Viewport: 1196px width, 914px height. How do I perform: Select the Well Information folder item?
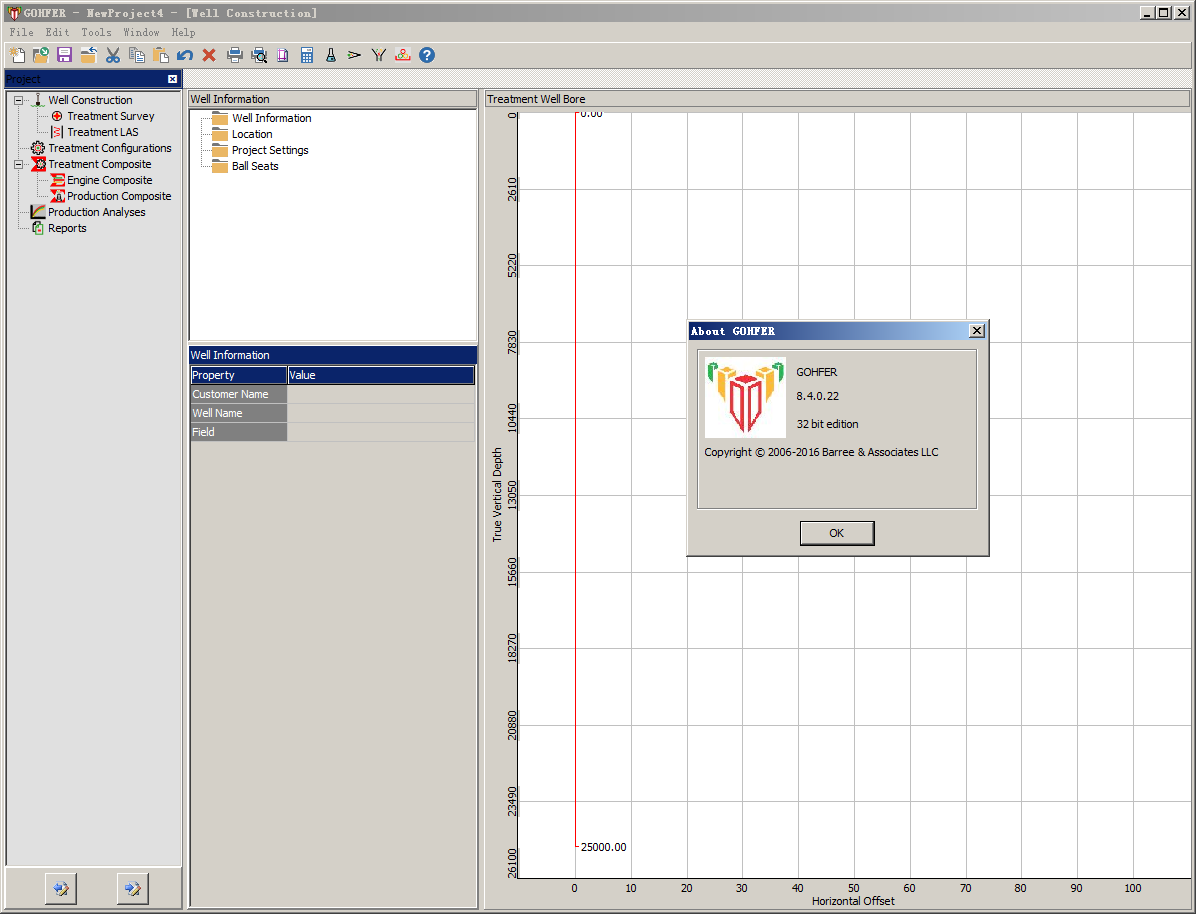[x=272, y=118]
